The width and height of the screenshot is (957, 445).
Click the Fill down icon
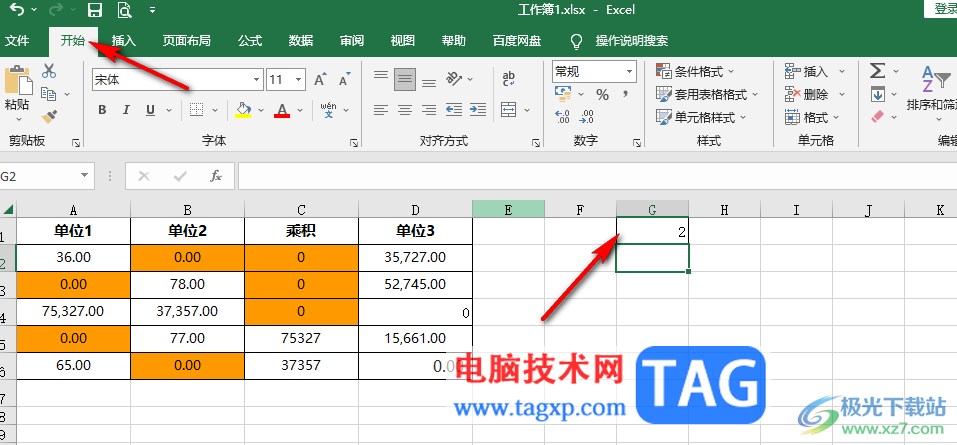(x=878, y=94)
